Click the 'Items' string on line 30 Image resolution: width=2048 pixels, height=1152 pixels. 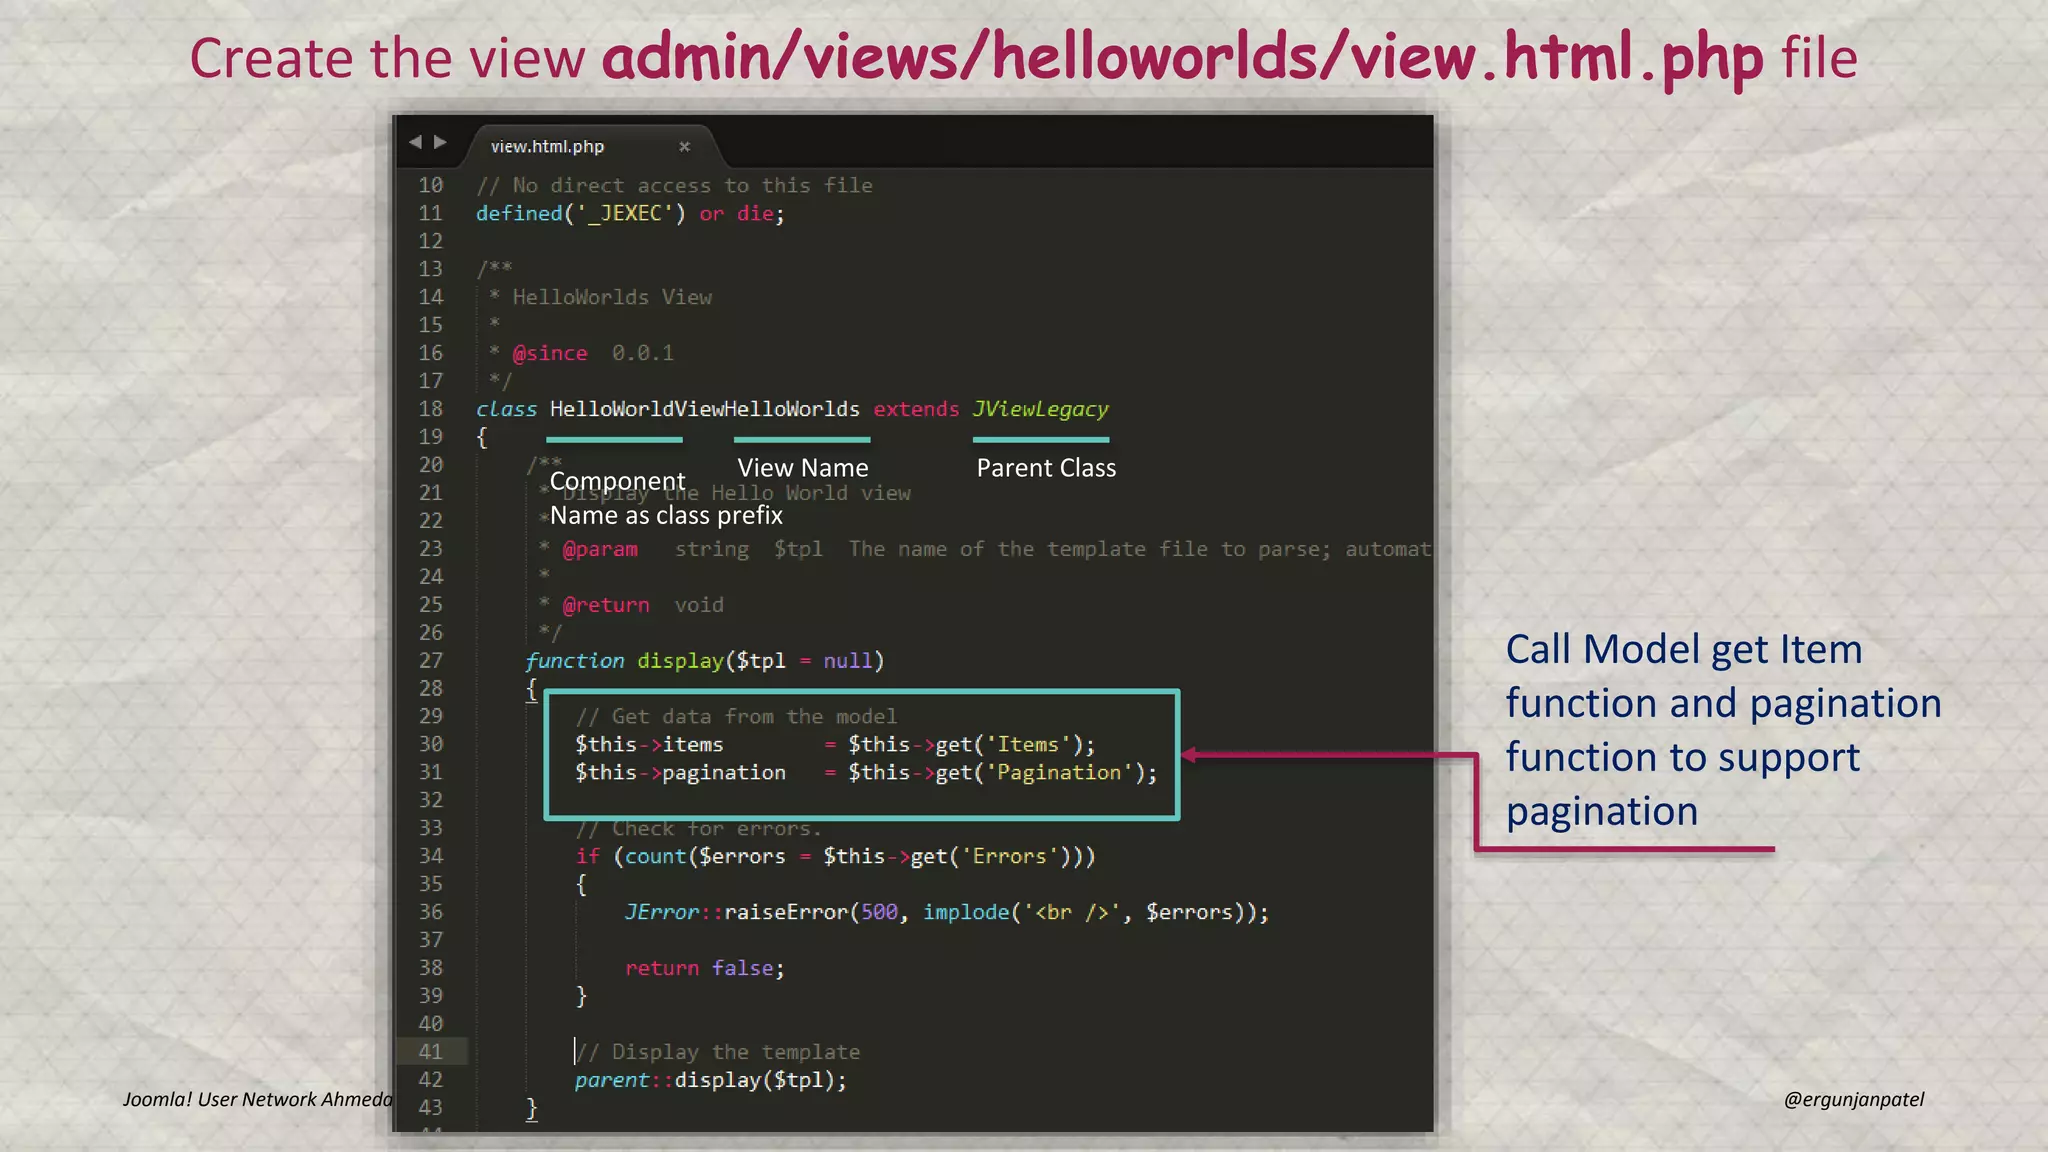coord(1027,745)
